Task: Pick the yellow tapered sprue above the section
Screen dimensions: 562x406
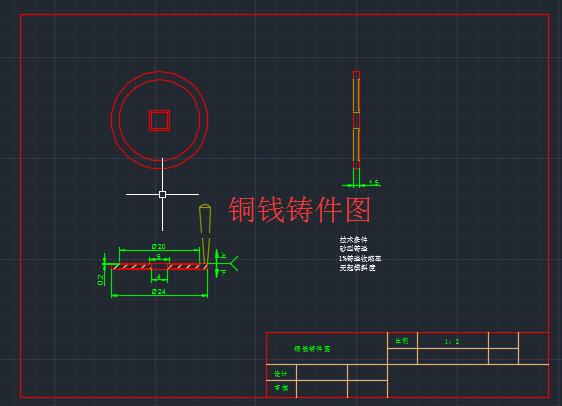Action: coord(205,233)
